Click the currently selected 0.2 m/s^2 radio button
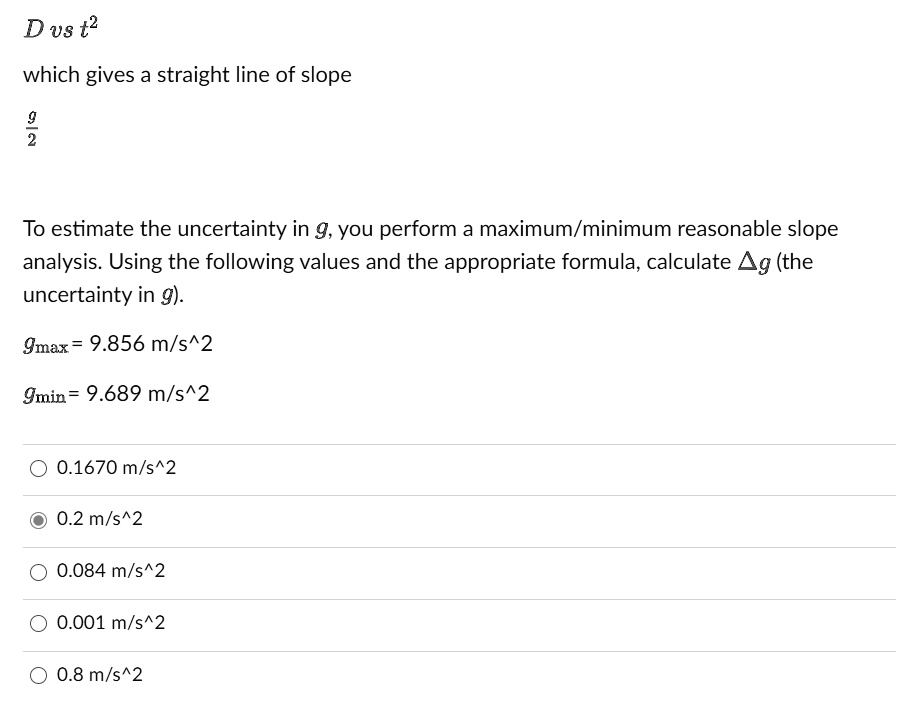The width and height of the screenshot is (903, 725). [x=38, y=519]
